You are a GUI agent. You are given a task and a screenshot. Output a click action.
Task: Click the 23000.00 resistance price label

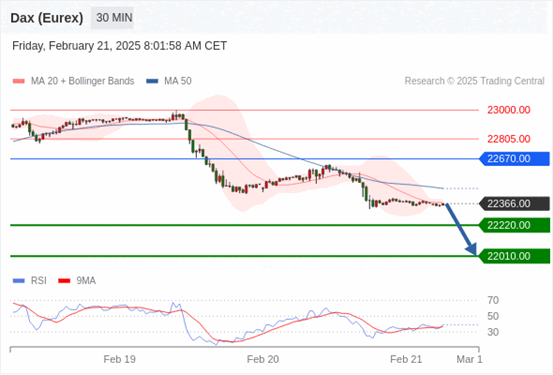coord(509,110)
